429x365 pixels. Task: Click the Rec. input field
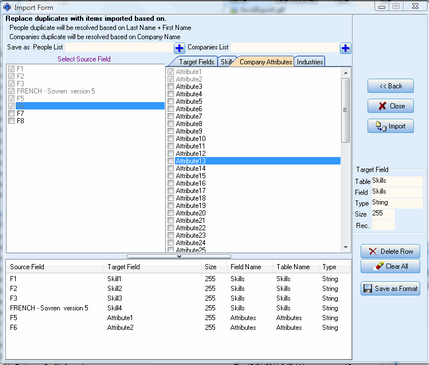383,225
